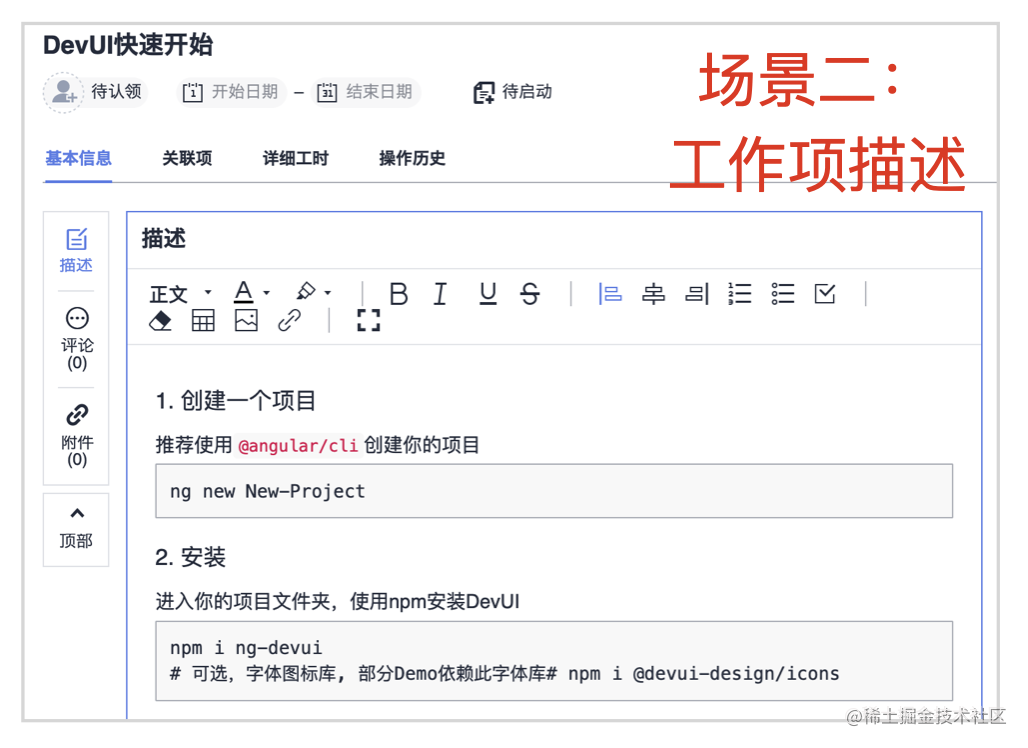Switch to the 操作历史 tab
The image size is (1028, 748).
(412, 158)
